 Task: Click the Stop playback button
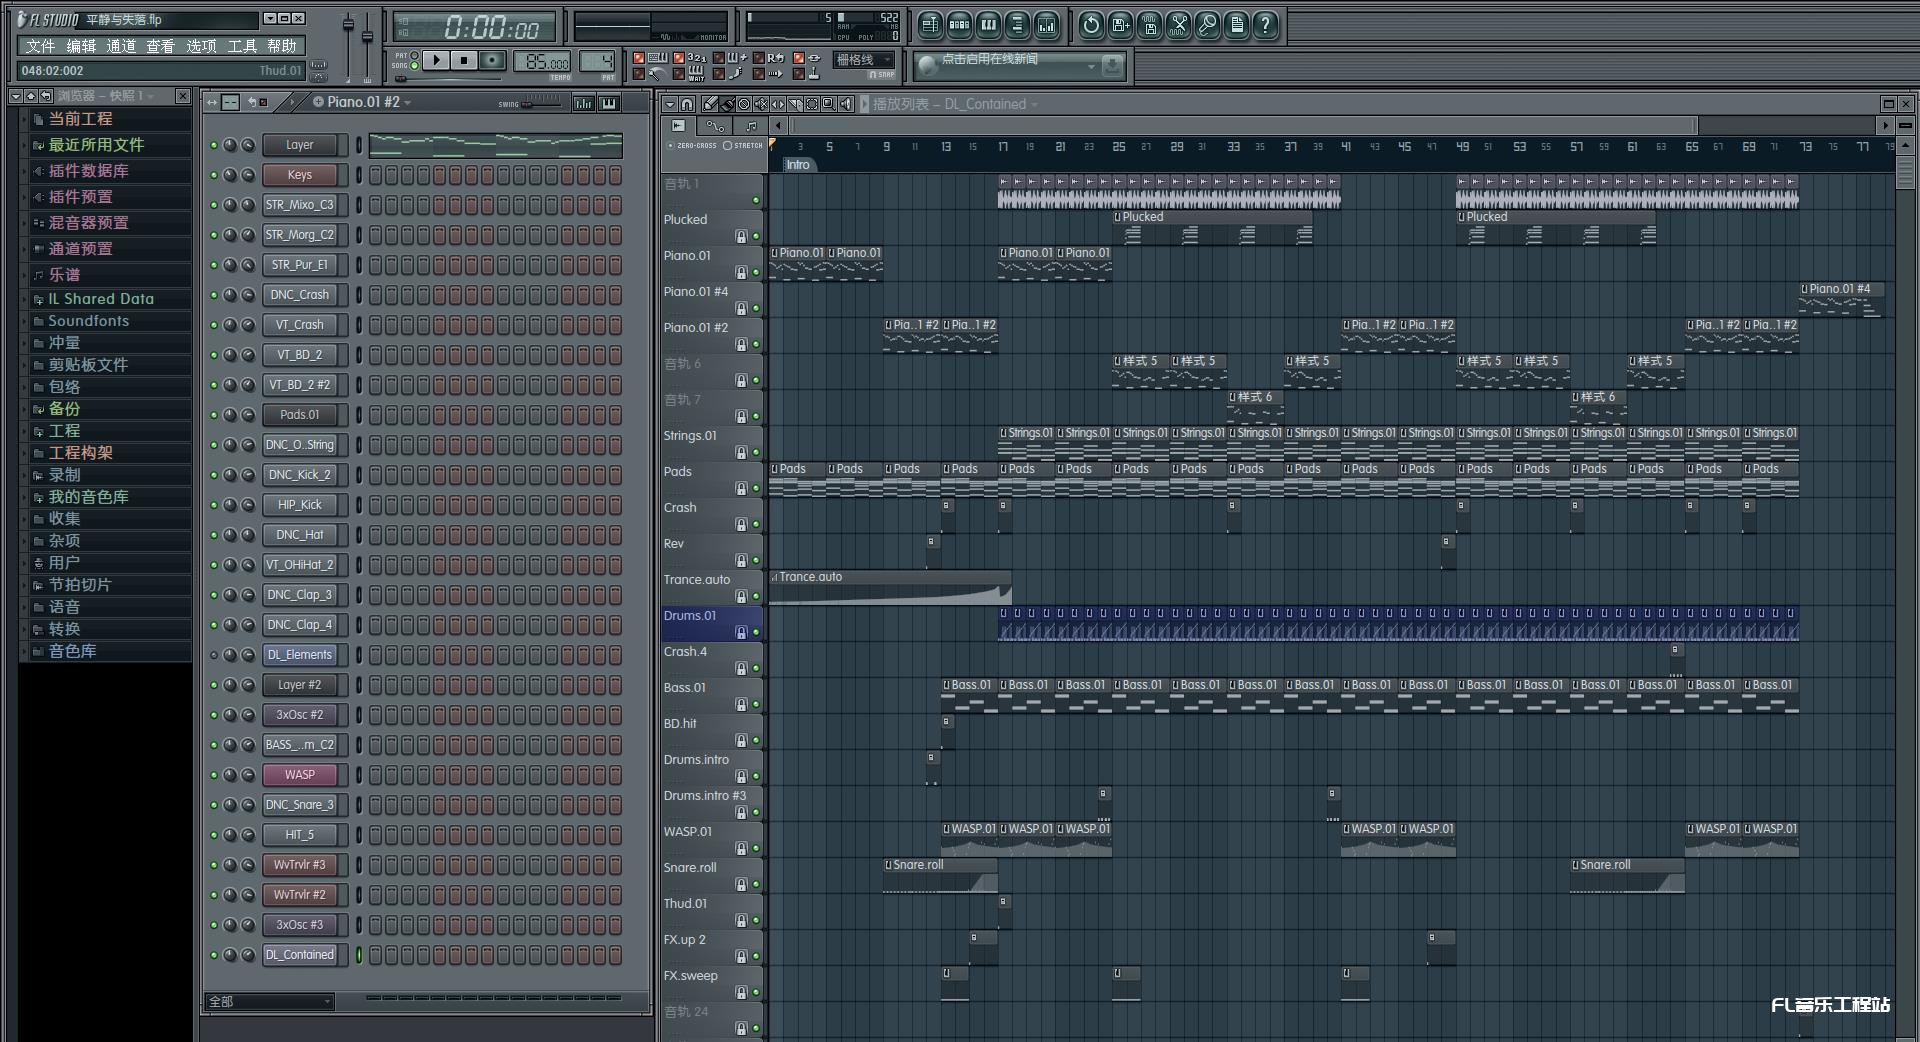tap(464, 61)
